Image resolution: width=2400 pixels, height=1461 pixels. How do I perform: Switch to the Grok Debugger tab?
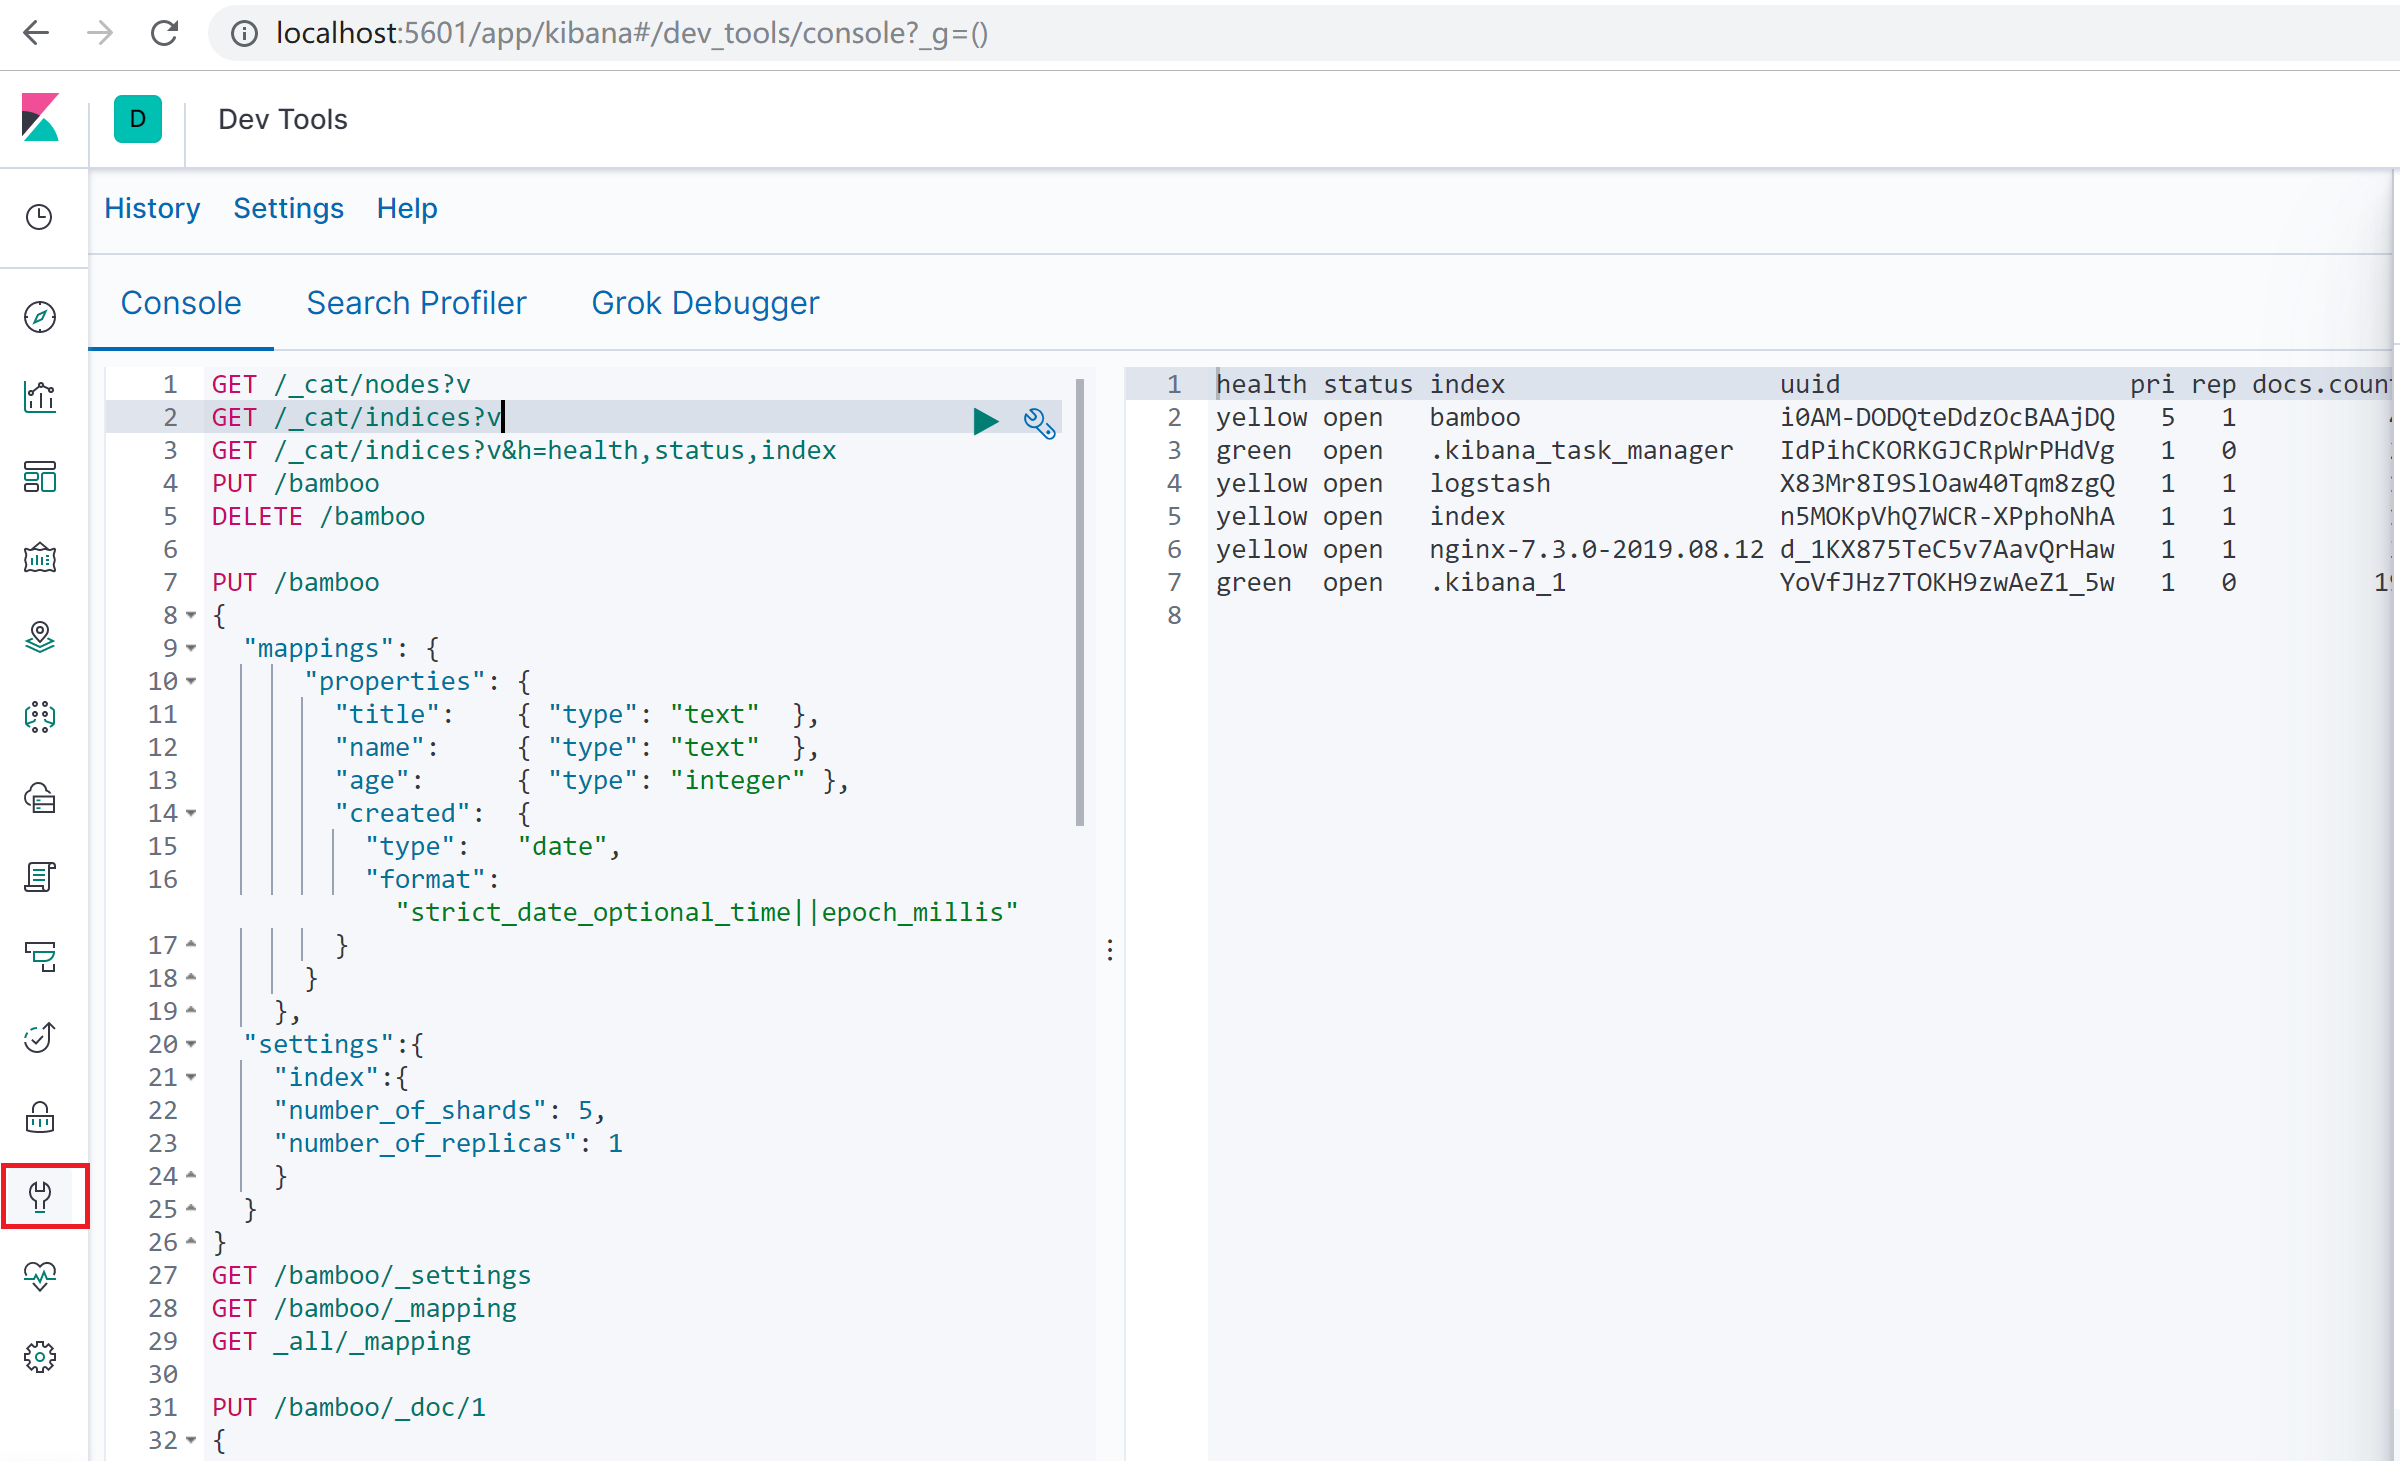(x=703, y=304)
